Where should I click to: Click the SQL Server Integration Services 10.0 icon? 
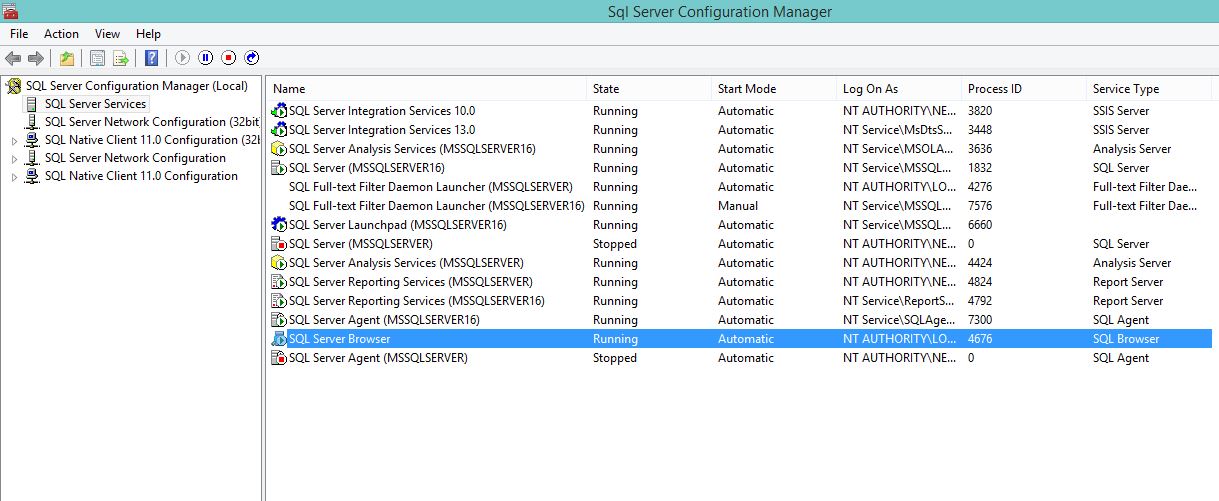(x=279, y=111)
